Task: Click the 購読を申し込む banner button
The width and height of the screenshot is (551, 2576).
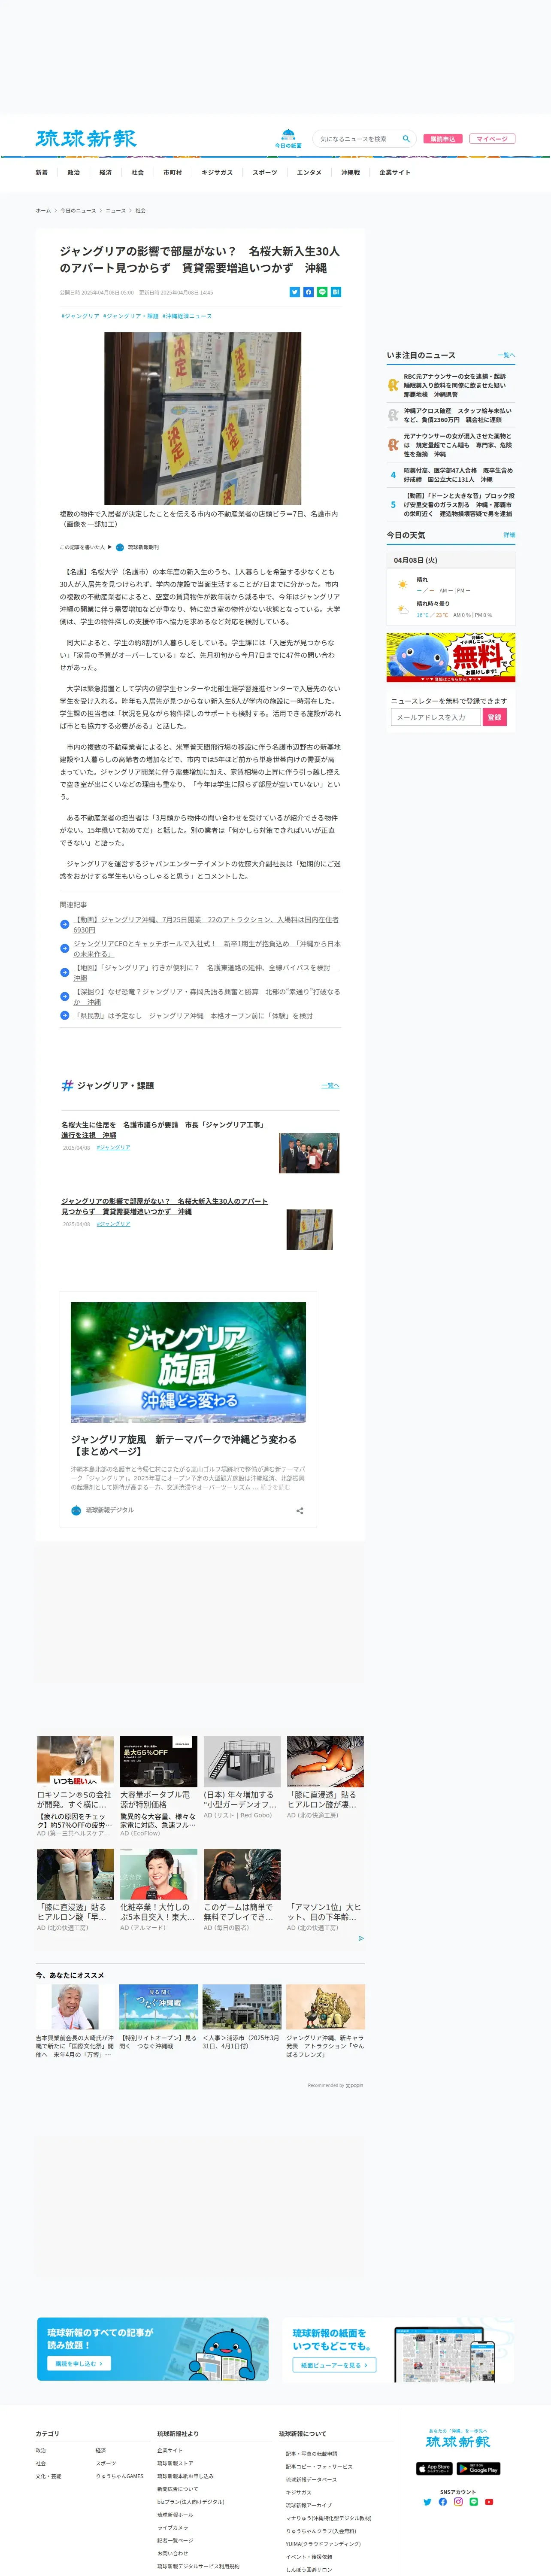Action: coord(79,2363)
